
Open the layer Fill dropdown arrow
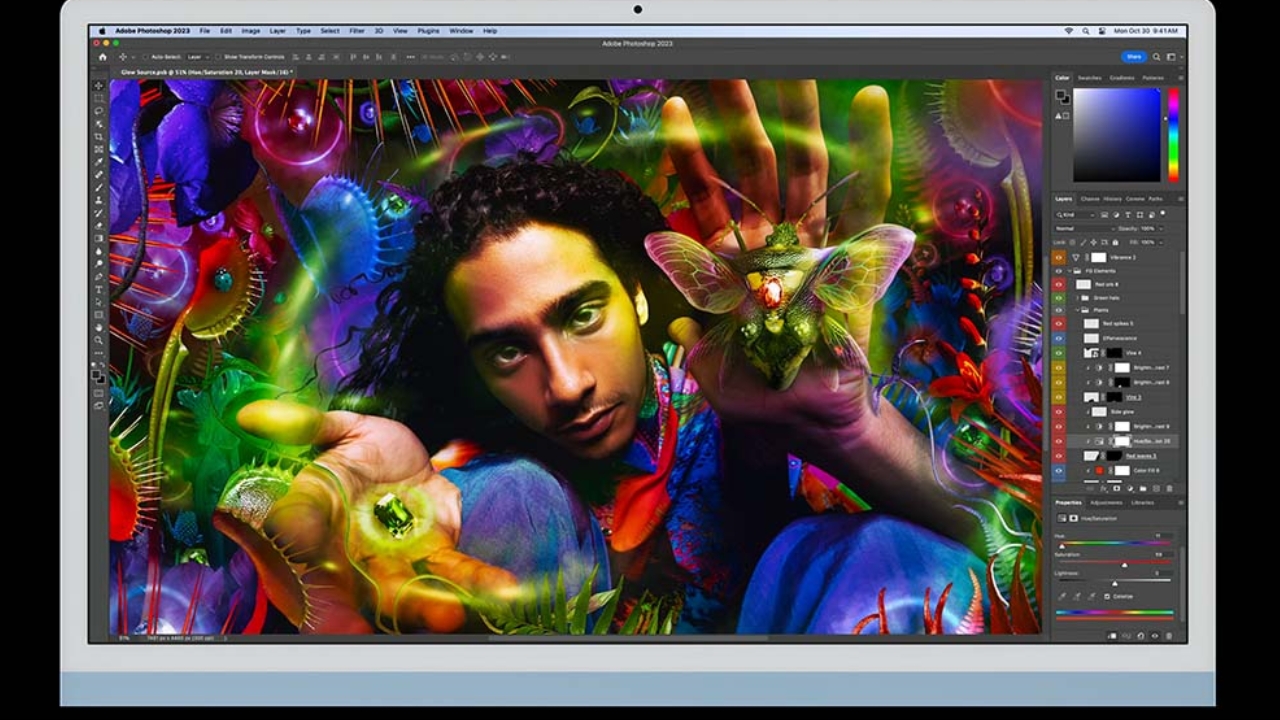point(1159,242)
